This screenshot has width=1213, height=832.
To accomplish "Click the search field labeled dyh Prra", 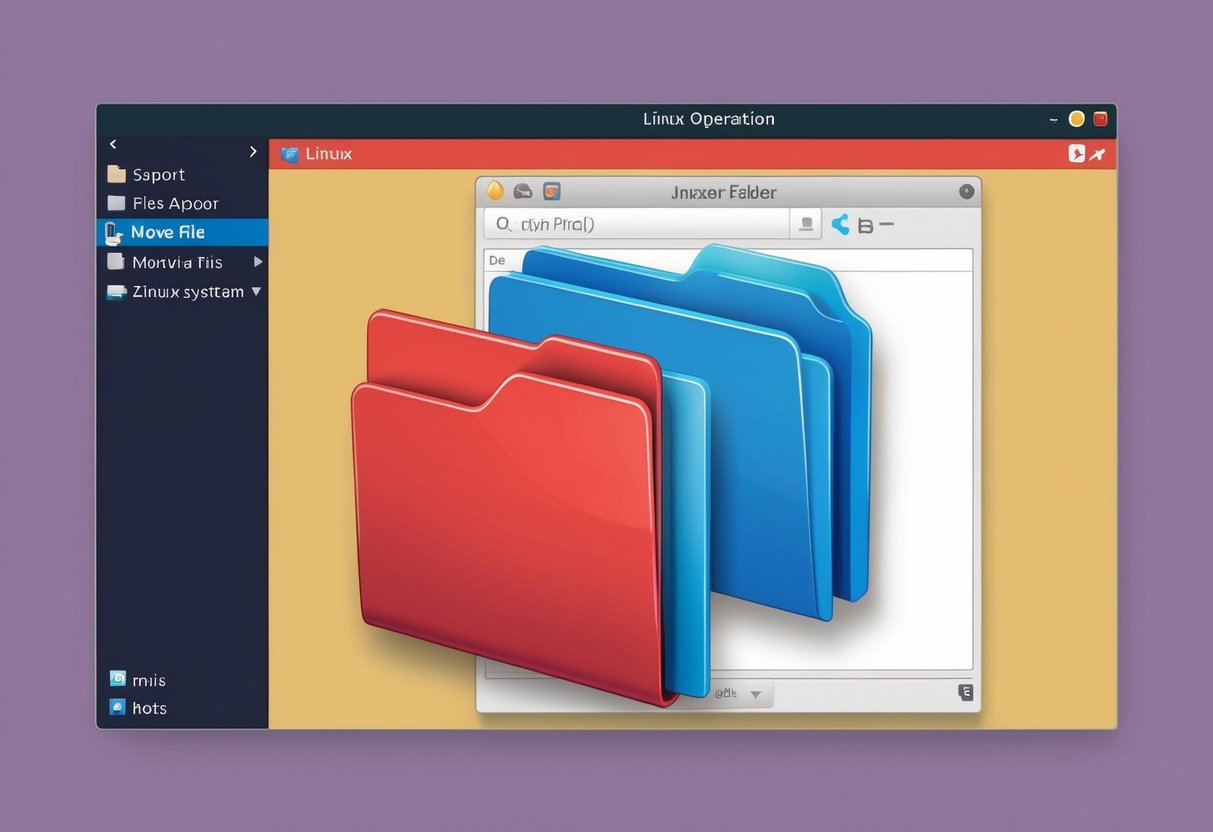I will click(x=640, y=224).
